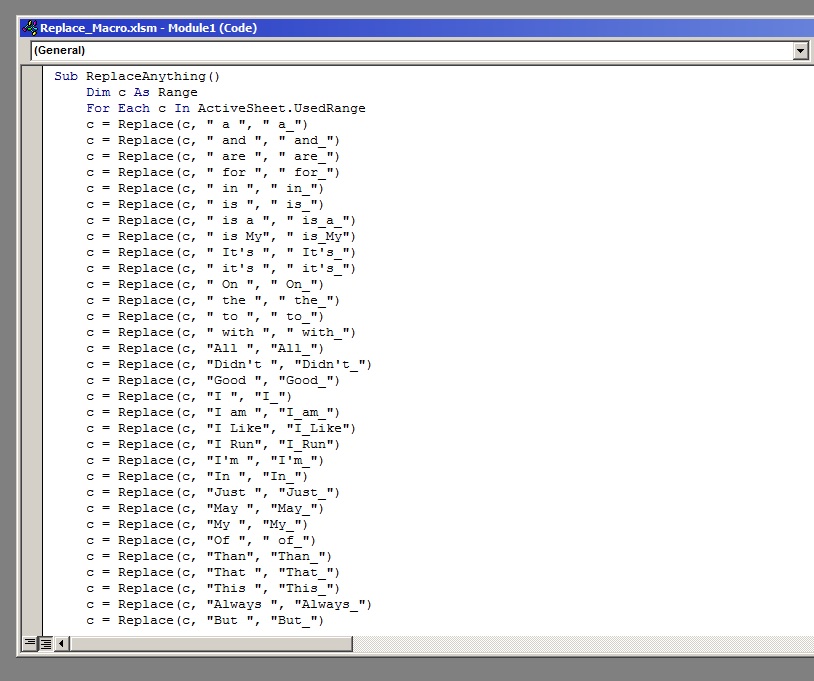814x681 pixels.
Task: Click the Replace line with "Just "
Action: (213, 493)
